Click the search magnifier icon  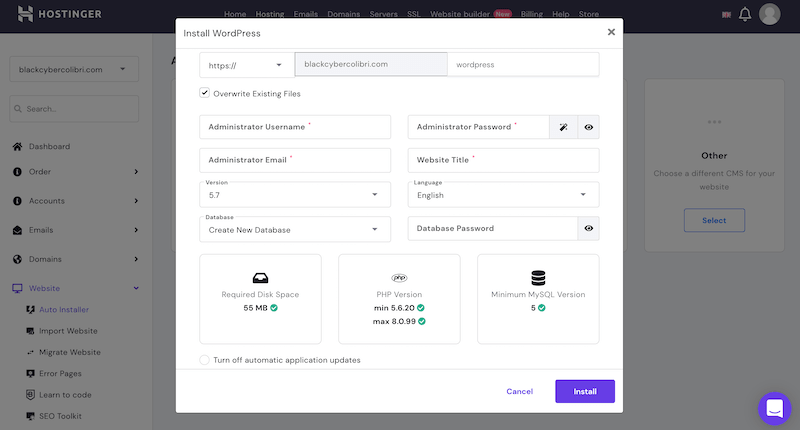click(18, 109)
